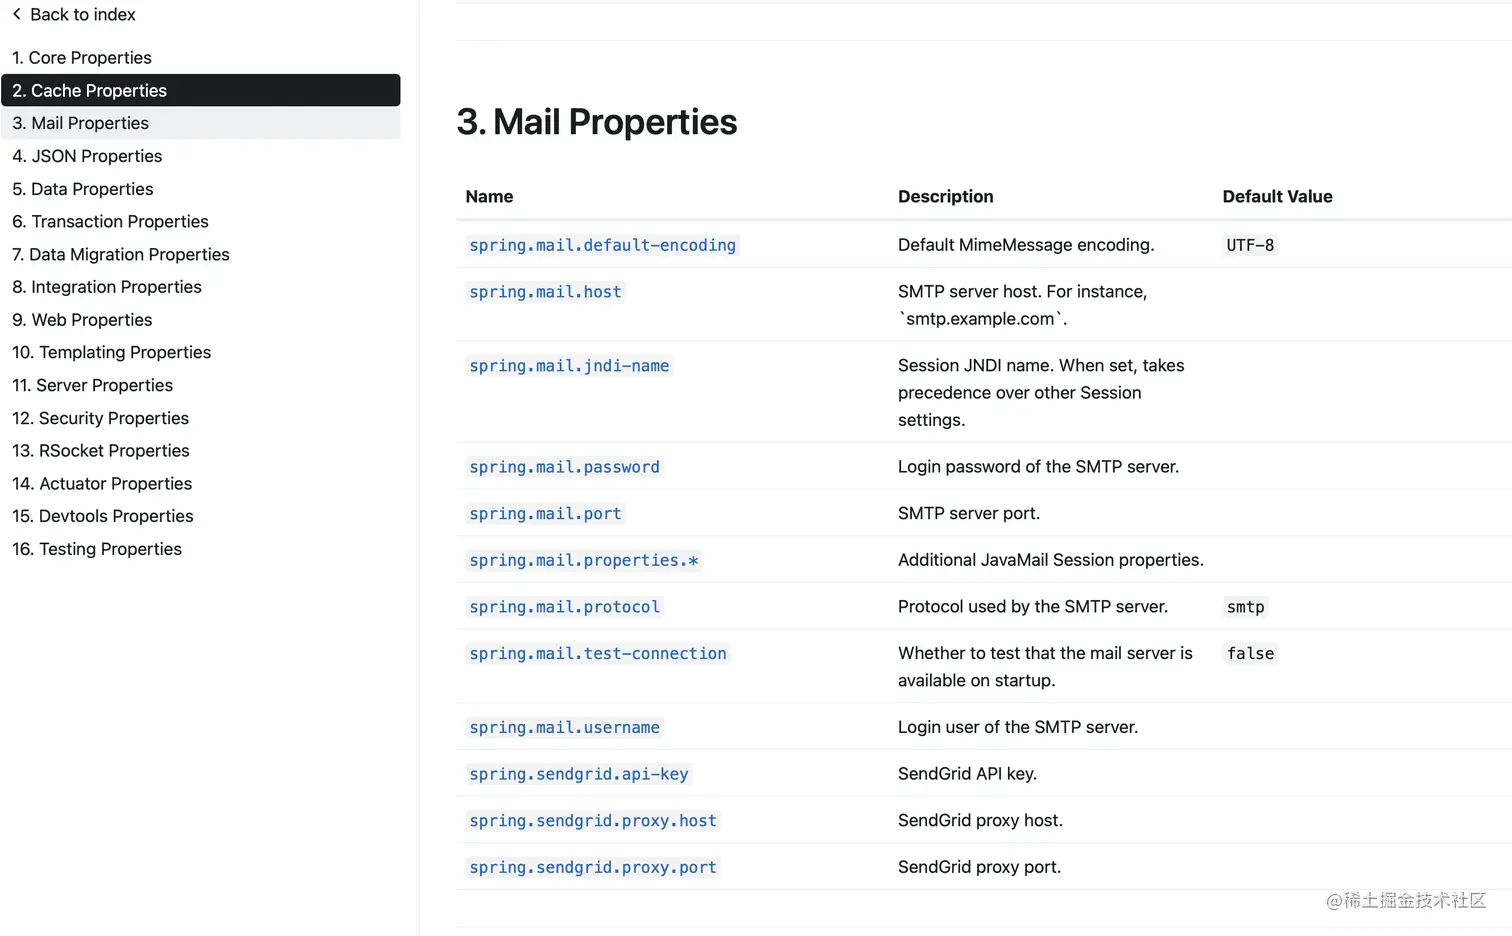The image size is (1512, 936).
Task: Open Web Properties in the index
Action: (82, 320)
